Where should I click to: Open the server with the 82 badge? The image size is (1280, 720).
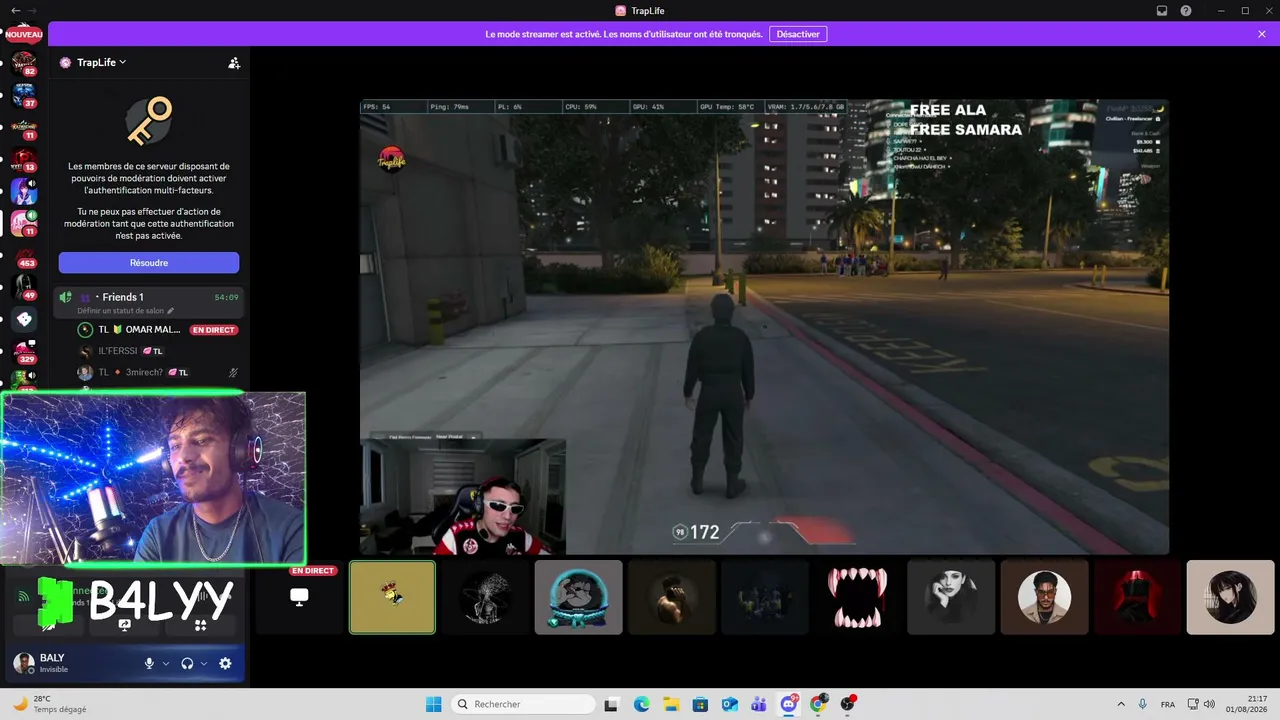22,64
